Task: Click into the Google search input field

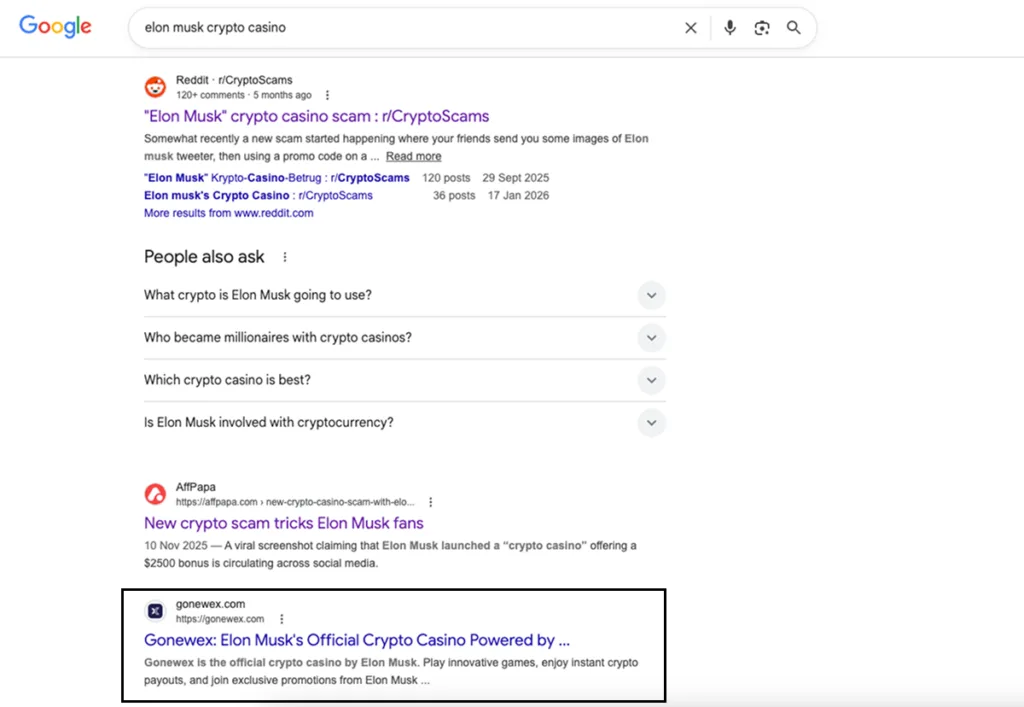Action: (x=400, y=28)
